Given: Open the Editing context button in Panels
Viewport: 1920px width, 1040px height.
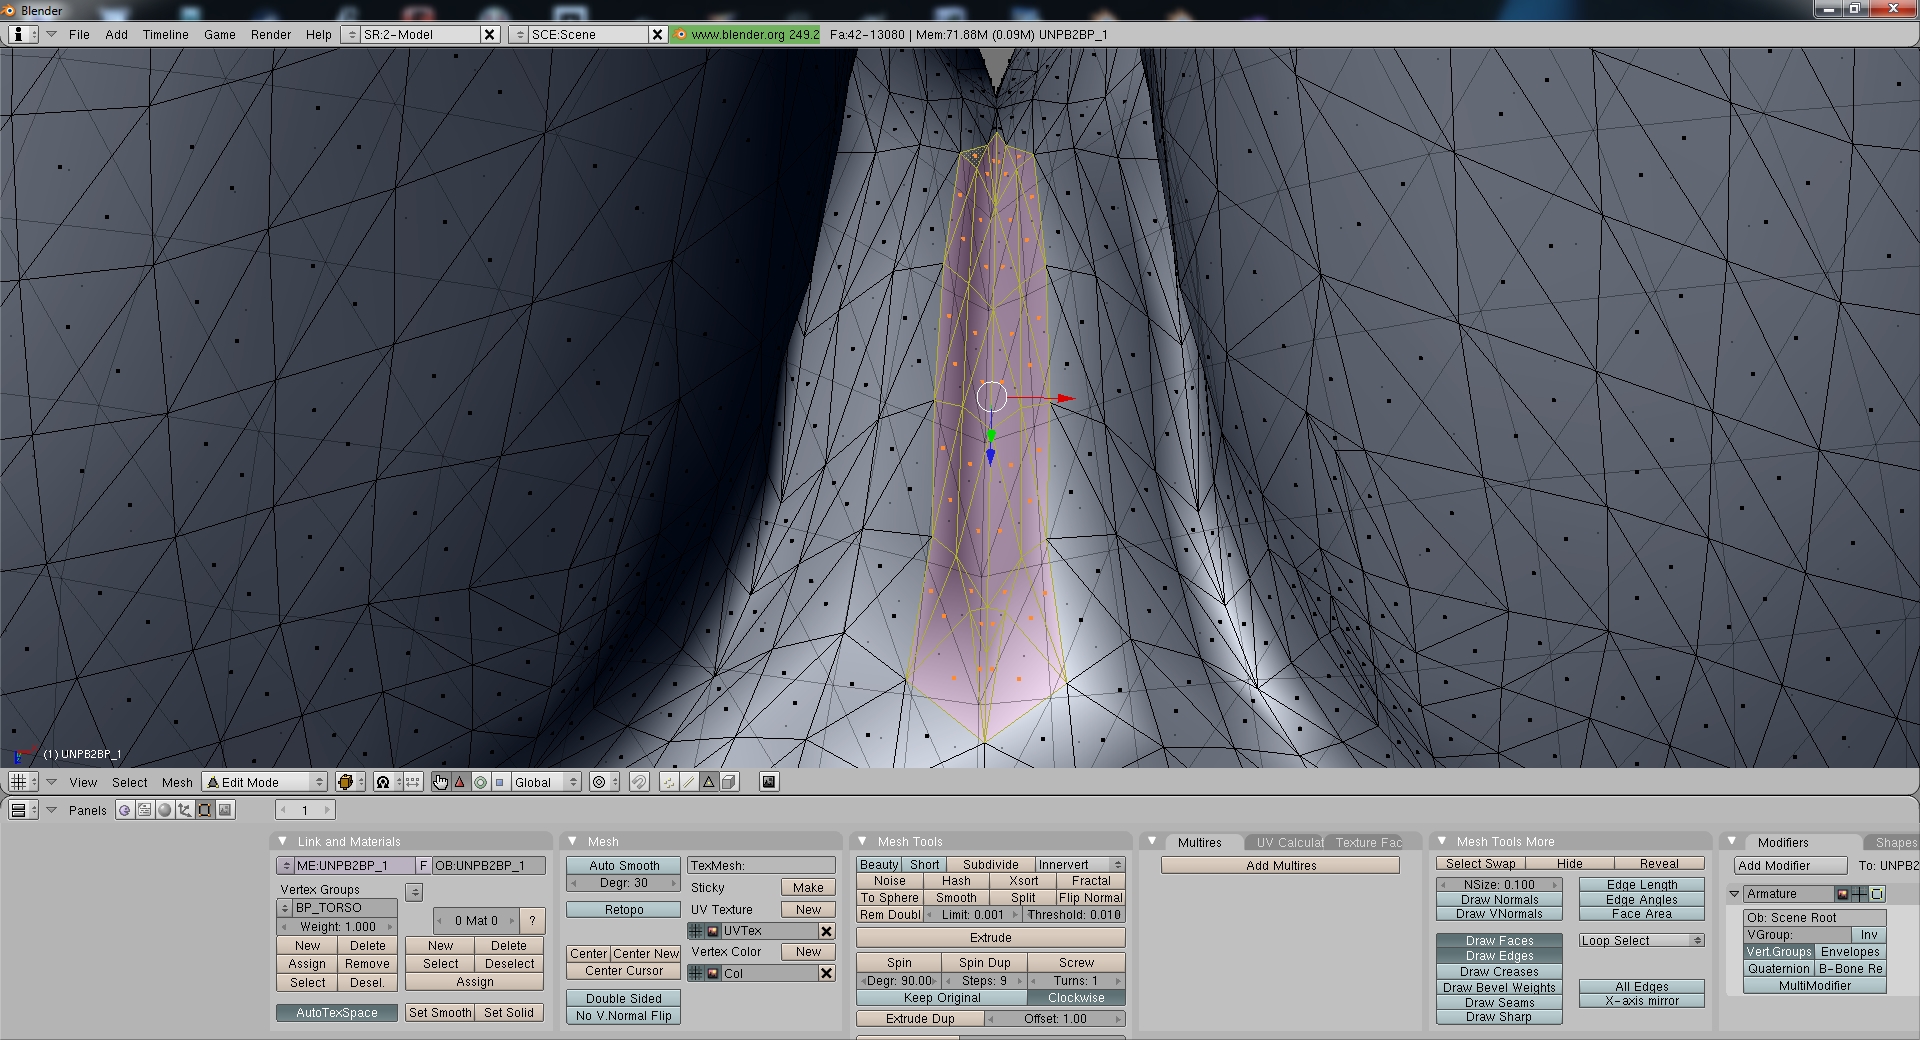Looking at the screenshot, I should (x=205, y=810).
